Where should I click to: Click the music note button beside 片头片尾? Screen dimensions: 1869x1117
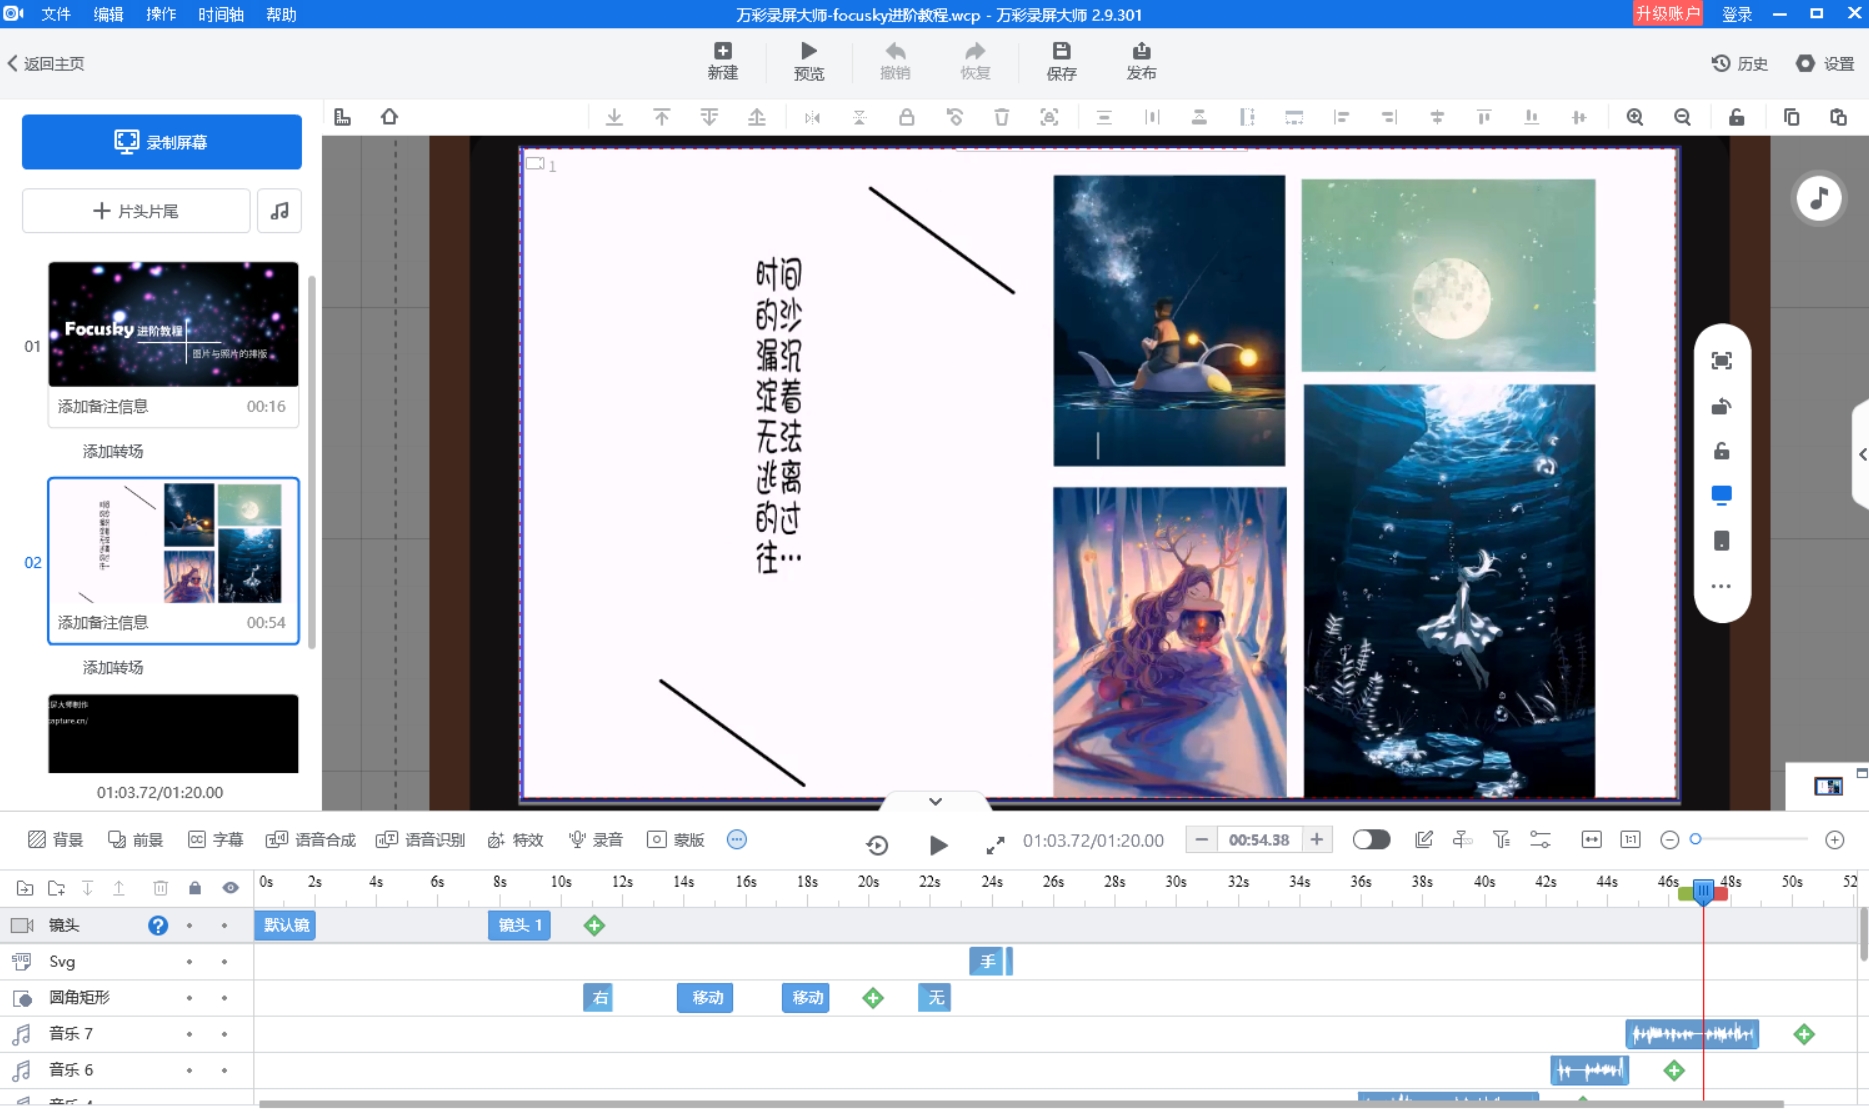[x=279, y=211]
